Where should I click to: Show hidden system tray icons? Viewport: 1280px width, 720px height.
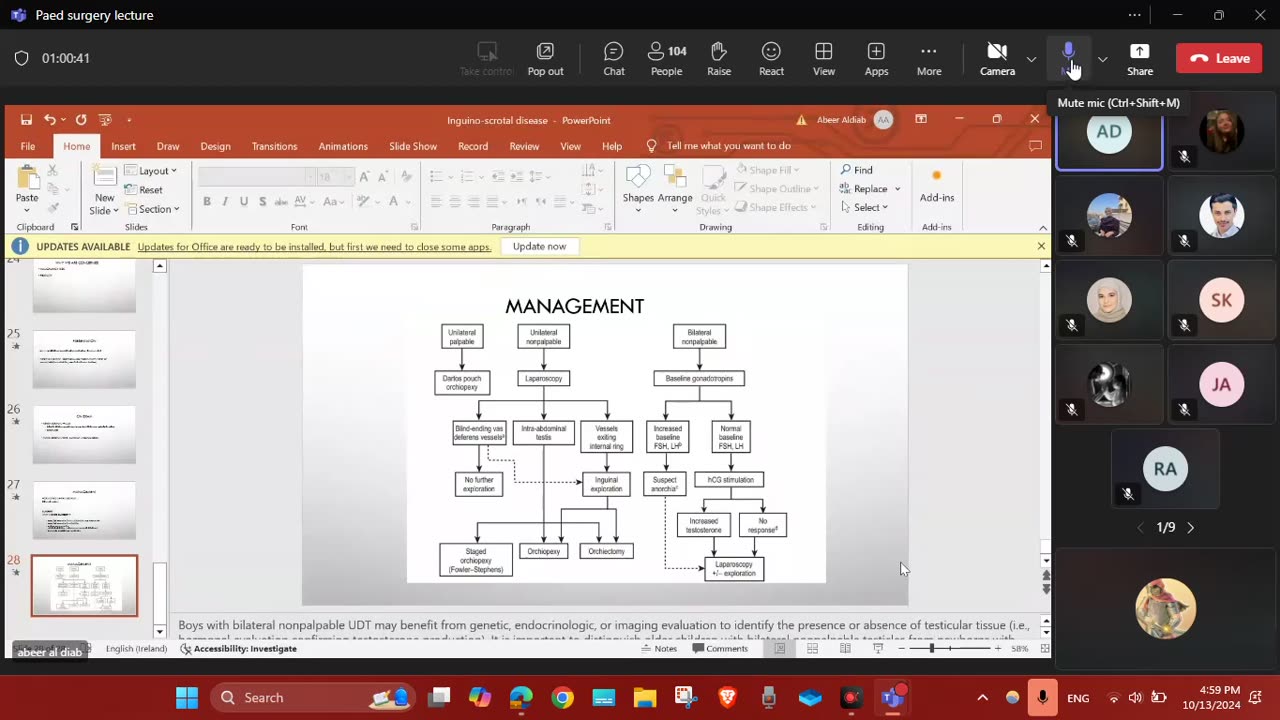click(x=982, y=698)
